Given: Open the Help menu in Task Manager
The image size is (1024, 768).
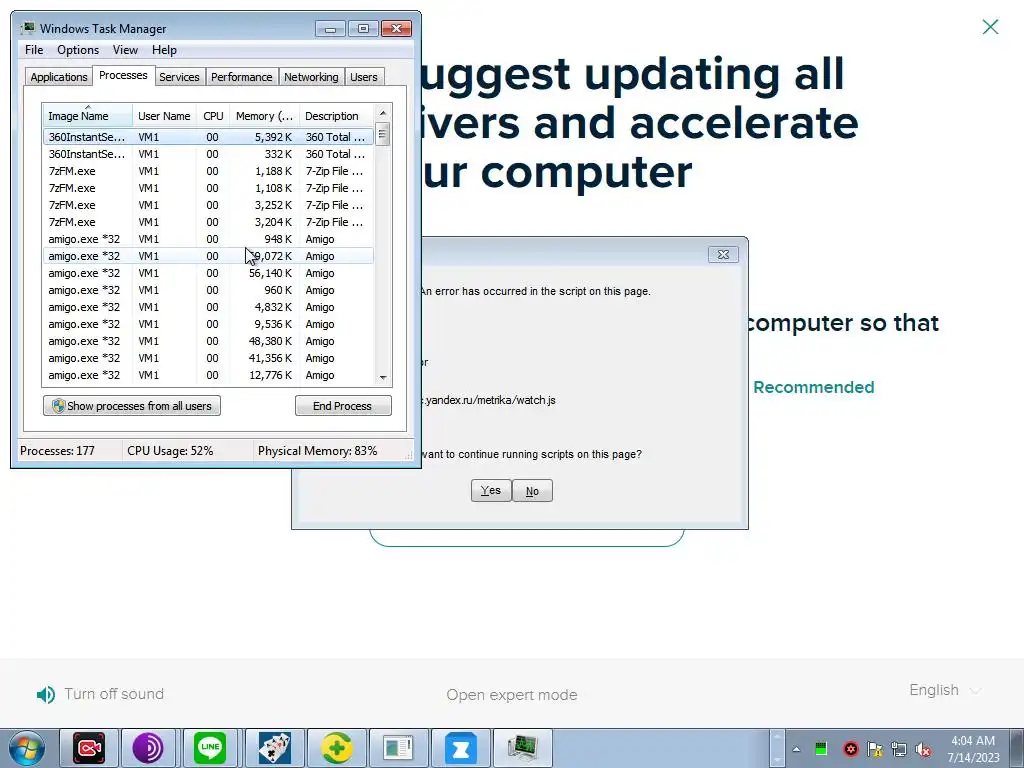Looking at the screenshot, I should click(164, 50).
